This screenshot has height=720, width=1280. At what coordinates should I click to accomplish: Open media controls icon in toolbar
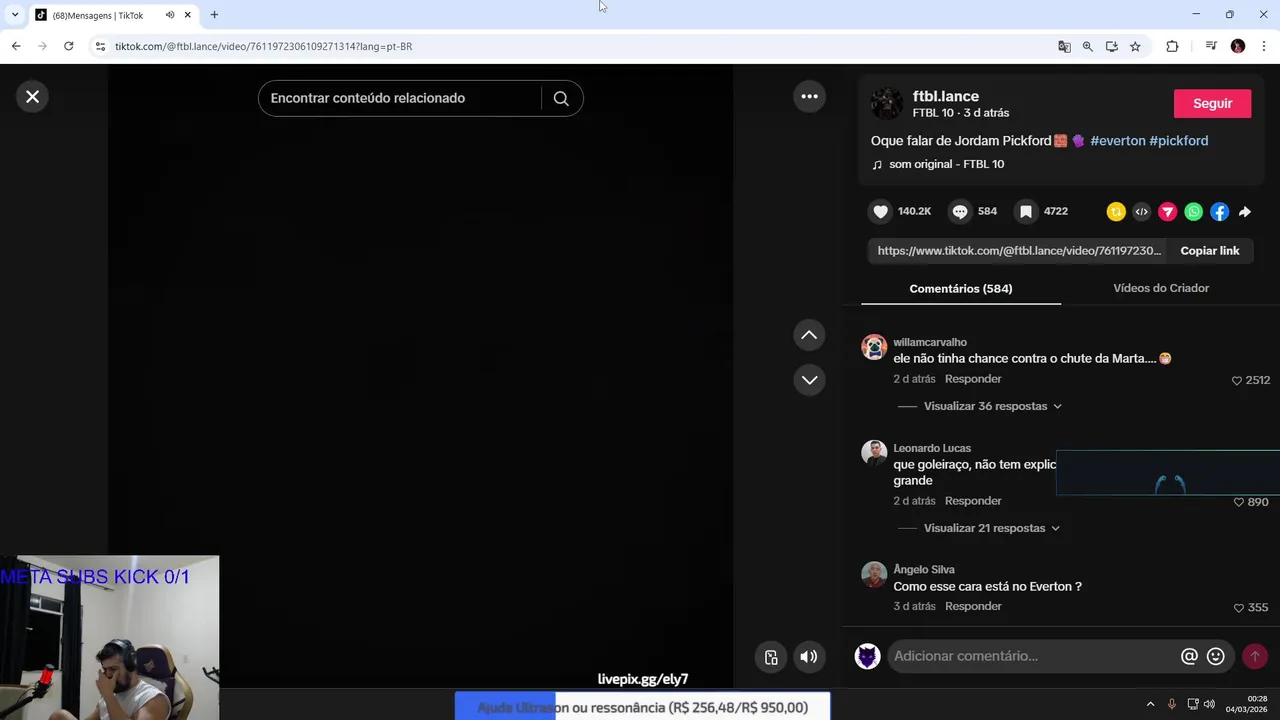pos(1211,46)
